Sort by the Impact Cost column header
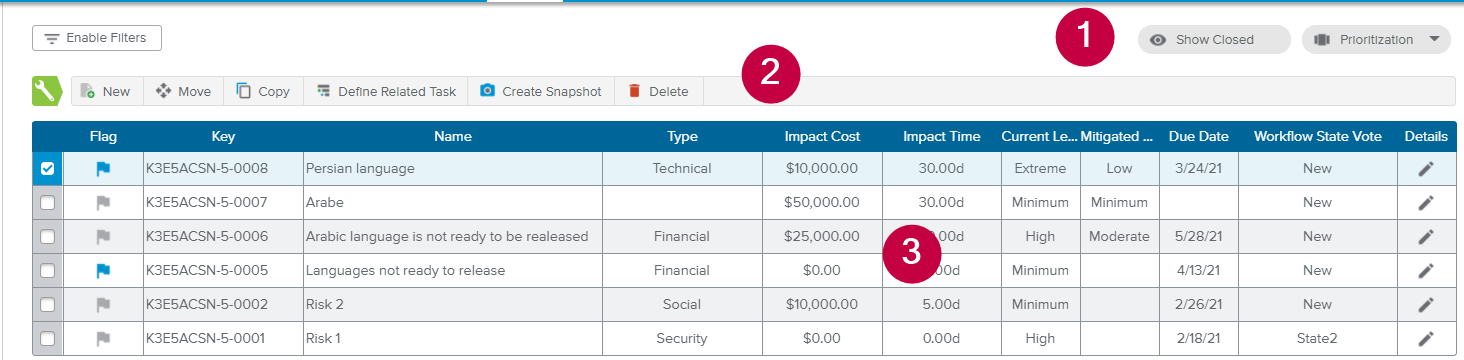Viewport: 1464px width, 360px height. (822, 136)
